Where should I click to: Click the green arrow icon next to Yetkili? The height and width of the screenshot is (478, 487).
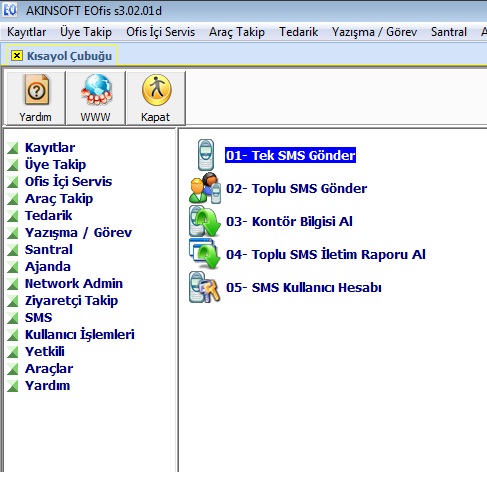(13, 352)
